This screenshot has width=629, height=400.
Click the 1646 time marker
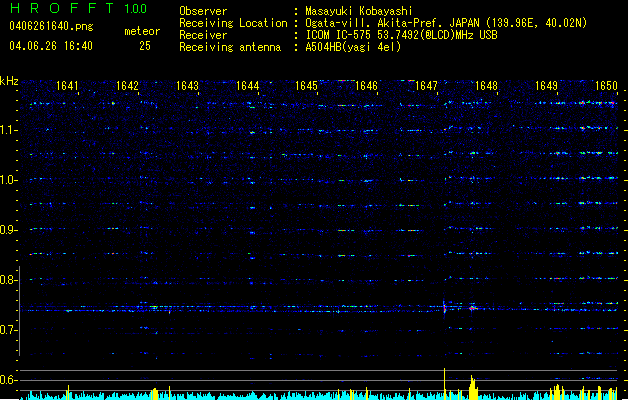pos(366,85)
